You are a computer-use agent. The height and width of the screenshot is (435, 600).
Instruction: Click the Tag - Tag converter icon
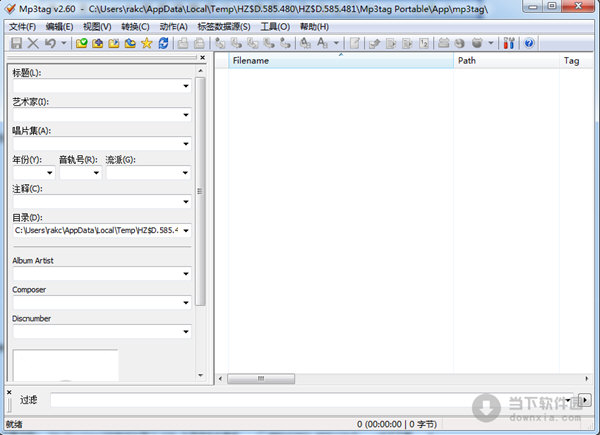285,43
